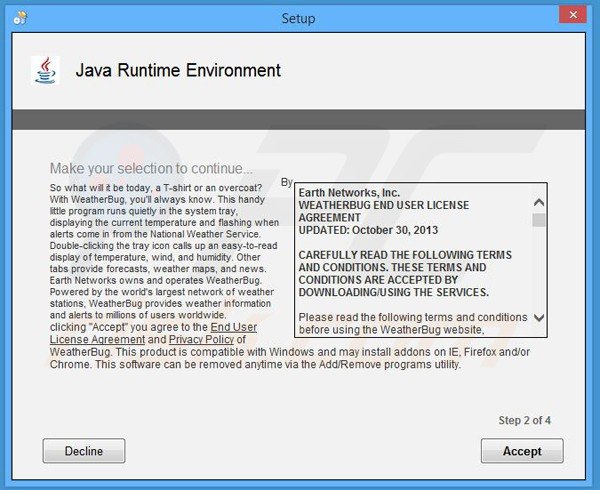Close the Setup window
Image resolution: width=600 pixels, height=490 pixels.
tap(573, 15)
